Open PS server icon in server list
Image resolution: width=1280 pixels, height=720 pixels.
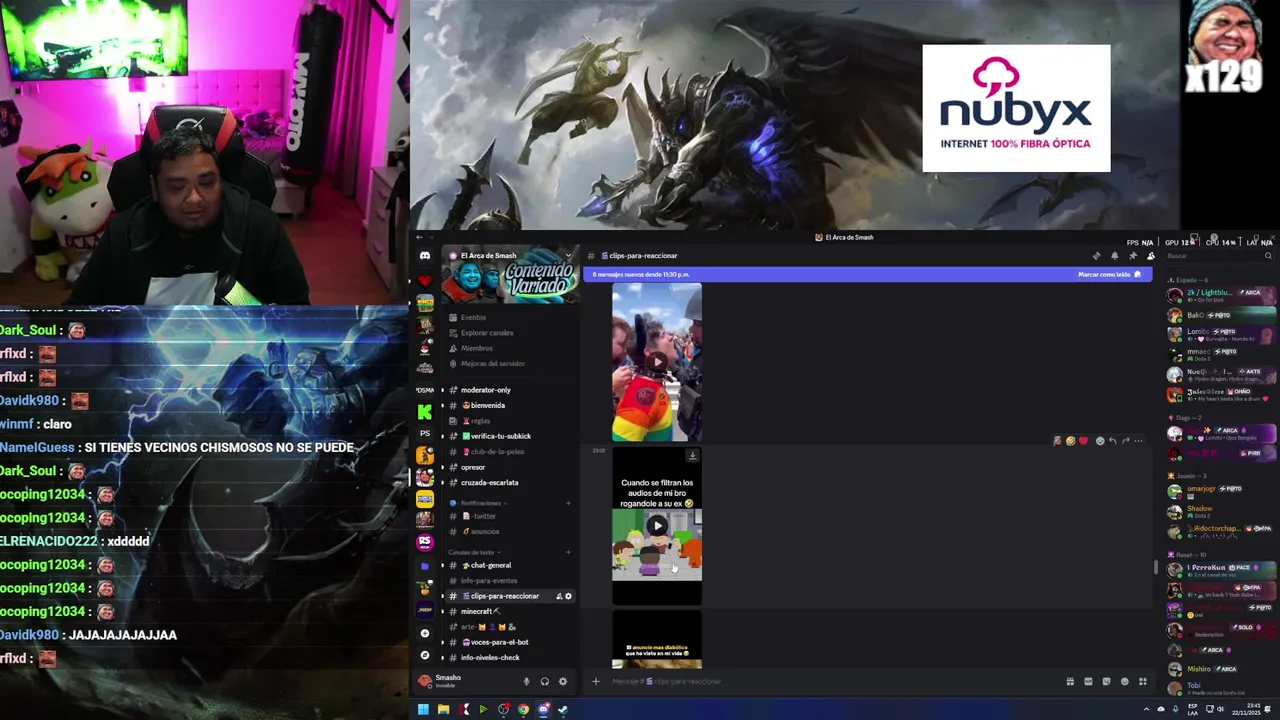[x=425, y=433]
